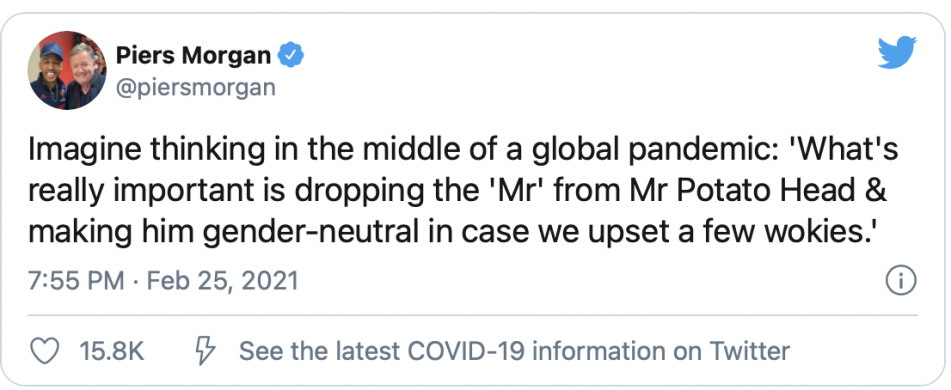Viewport: 951px width, 390px height.
Task: Open Piers Morgan's round profile picture
Action: click(x=67, y=70)
